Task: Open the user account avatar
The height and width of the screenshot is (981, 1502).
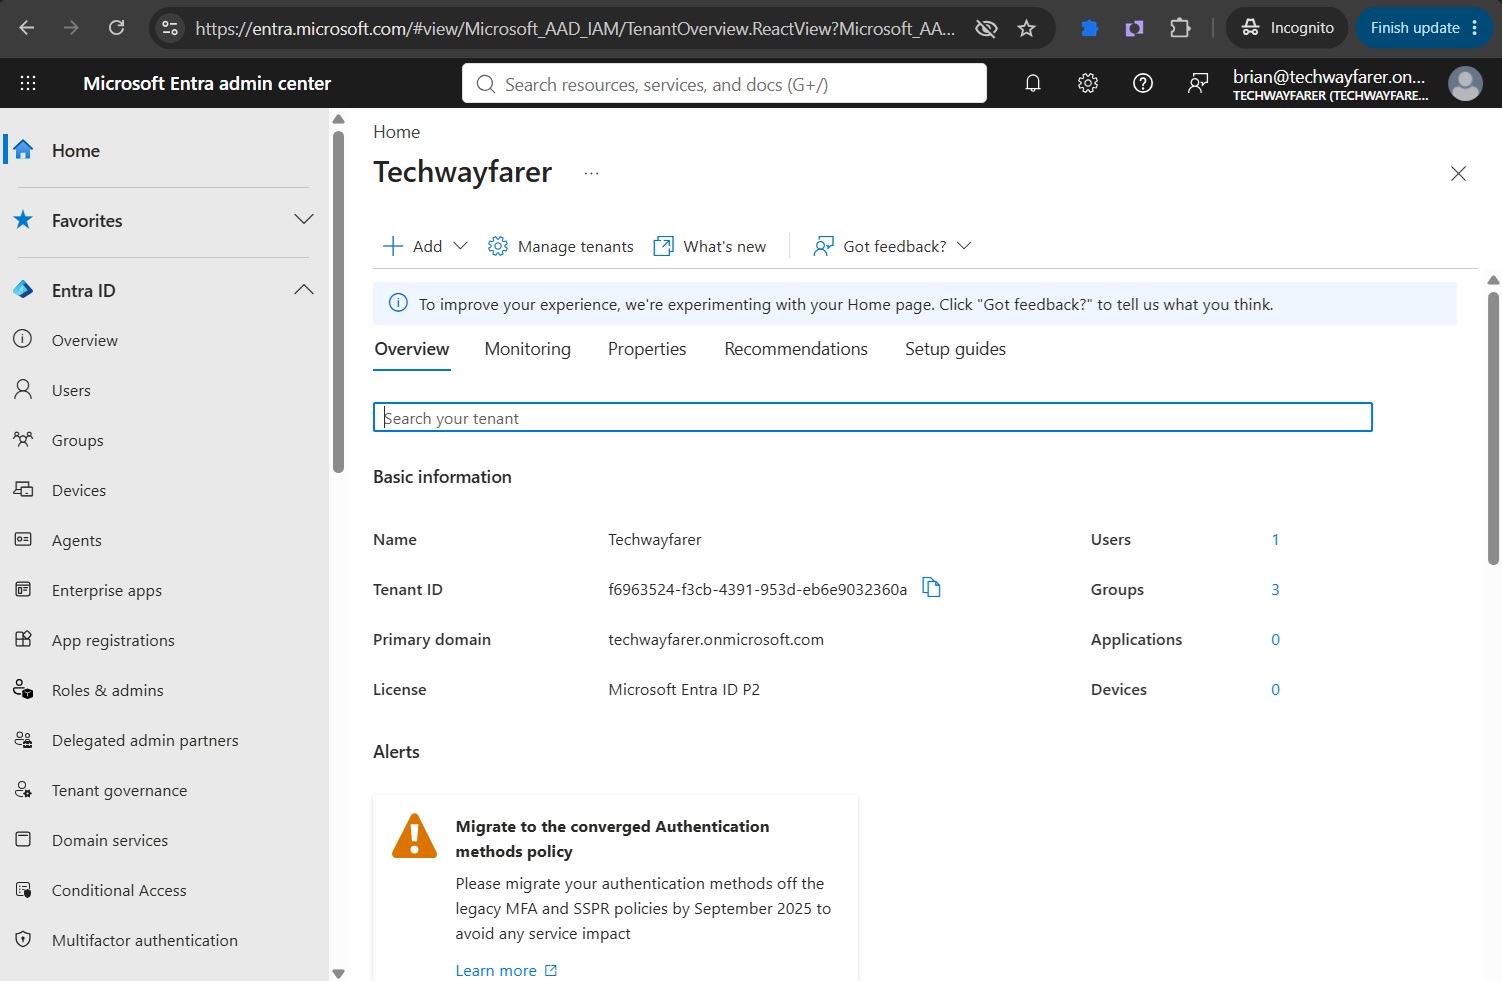Action: (x=1465, y=84)
